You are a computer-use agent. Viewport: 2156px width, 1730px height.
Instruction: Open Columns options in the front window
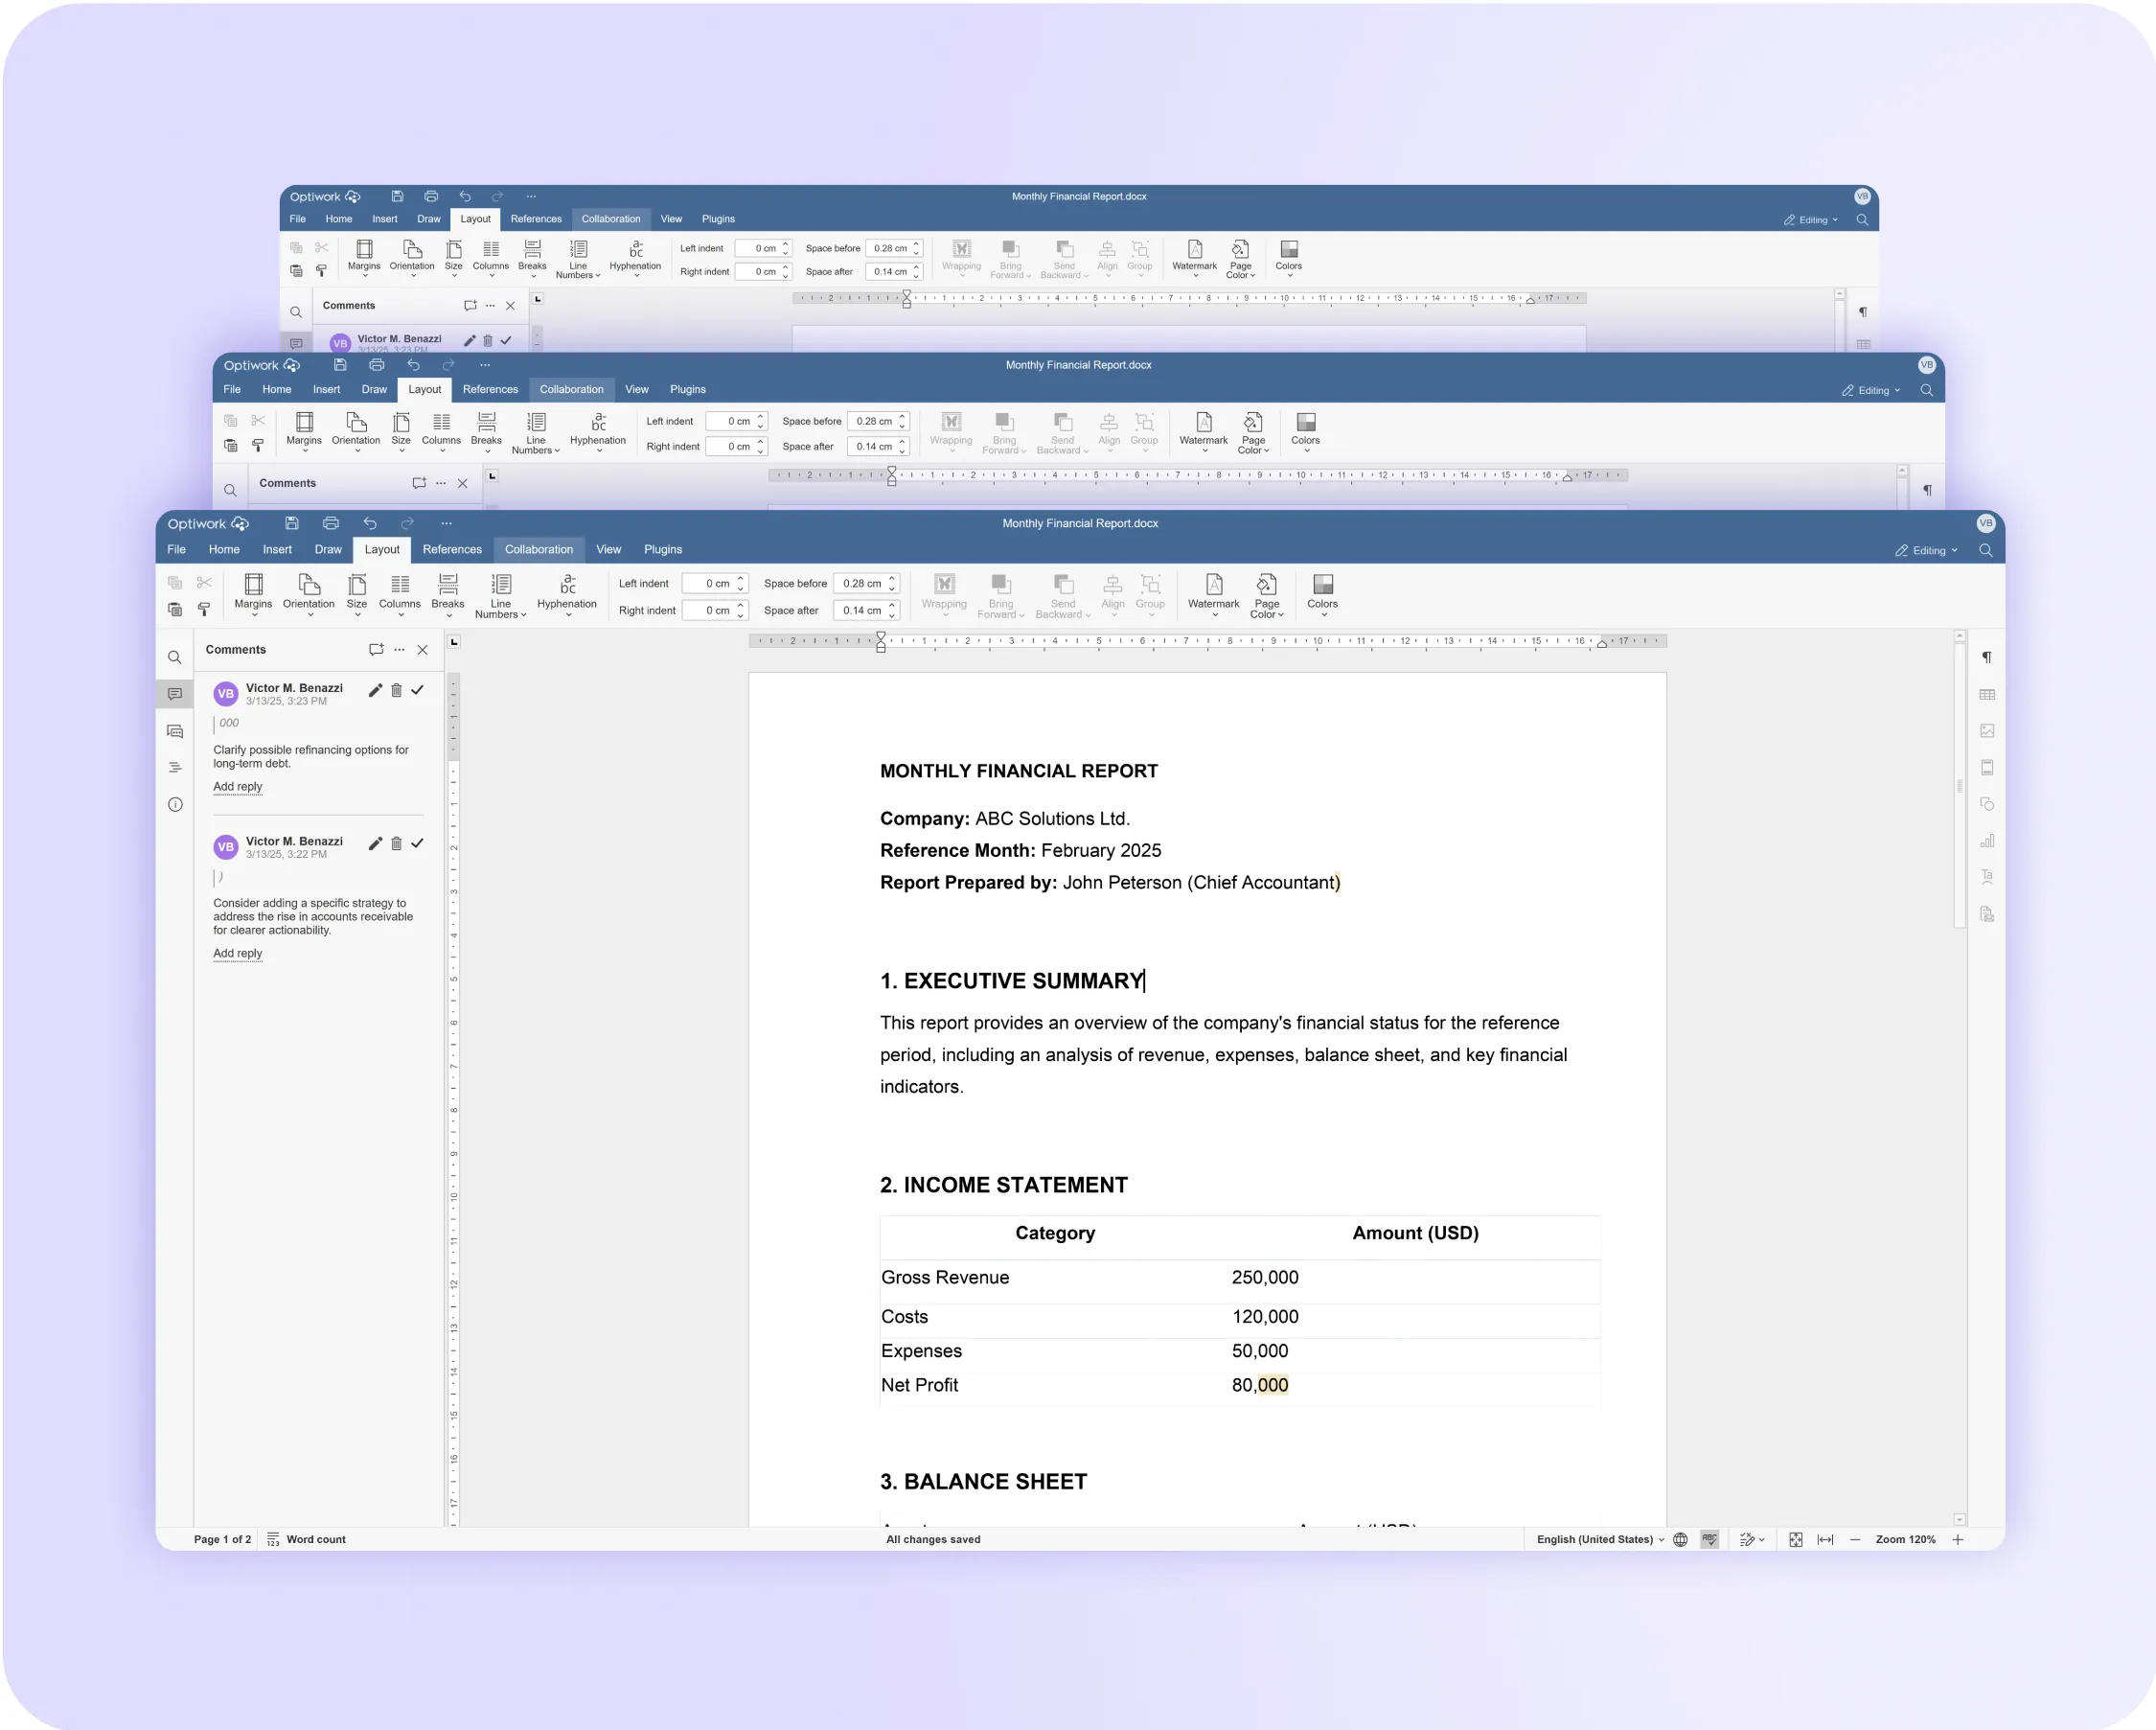400,595
